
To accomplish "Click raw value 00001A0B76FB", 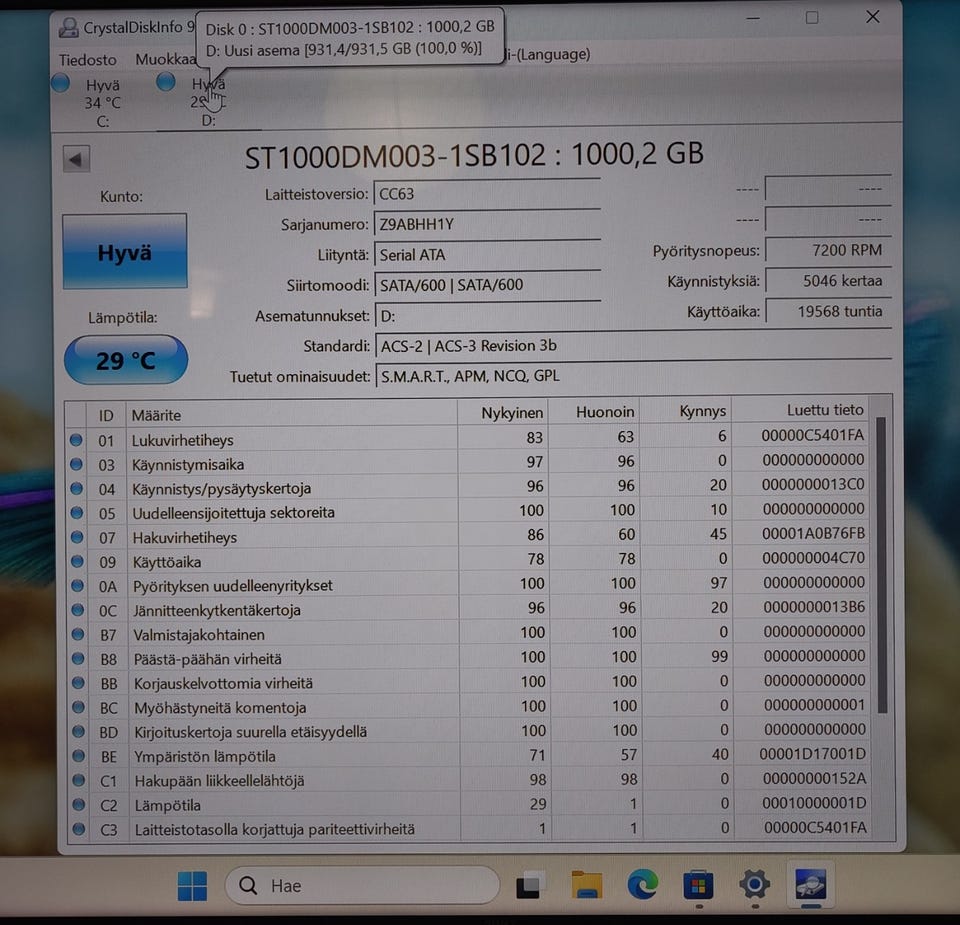I will click(813, 534).
